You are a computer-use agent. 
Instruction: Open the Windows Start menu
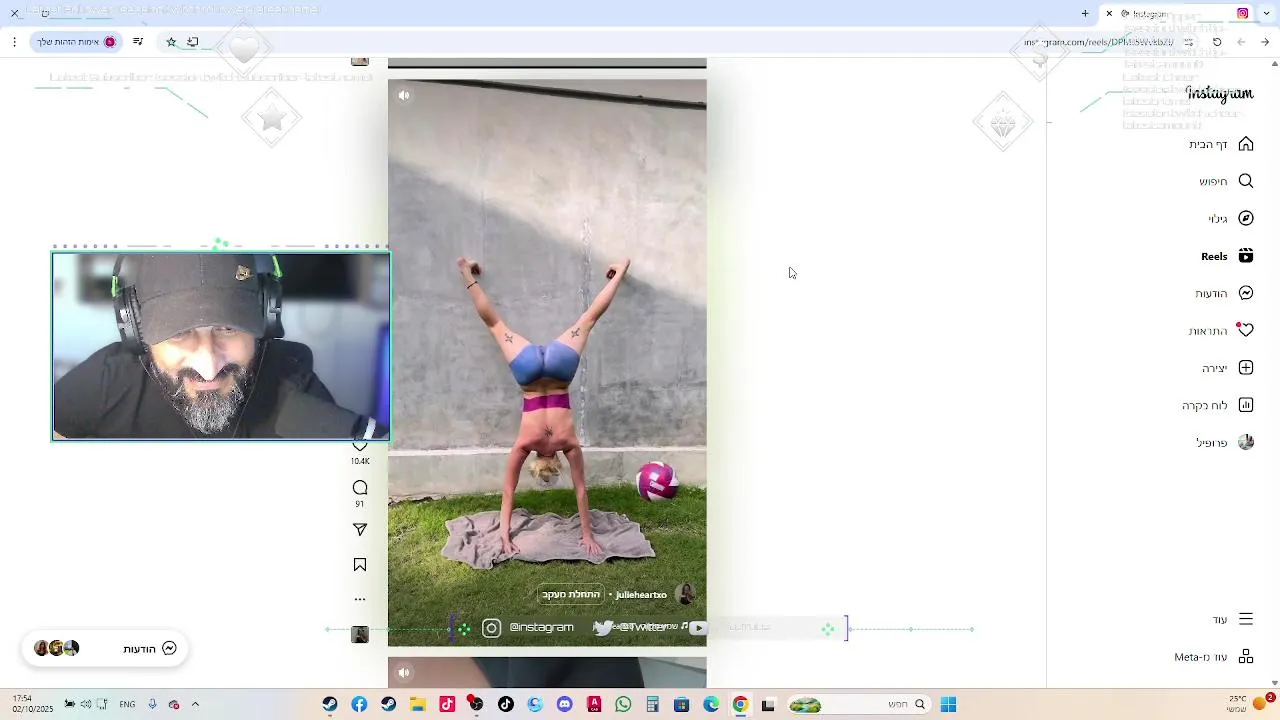click(x=948, y=705)
